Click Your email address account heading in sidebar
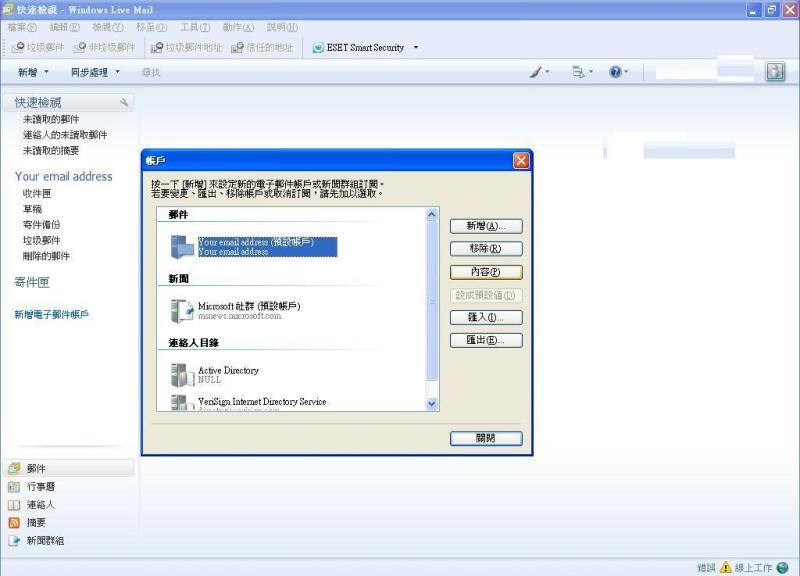This screenshot has height=576, width=800. (x=64, y=177)
